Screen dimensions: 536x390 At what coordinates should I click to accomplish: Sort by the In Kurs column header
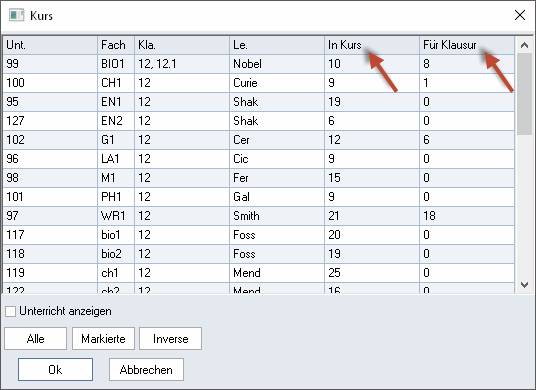click(x=372, y=45)
